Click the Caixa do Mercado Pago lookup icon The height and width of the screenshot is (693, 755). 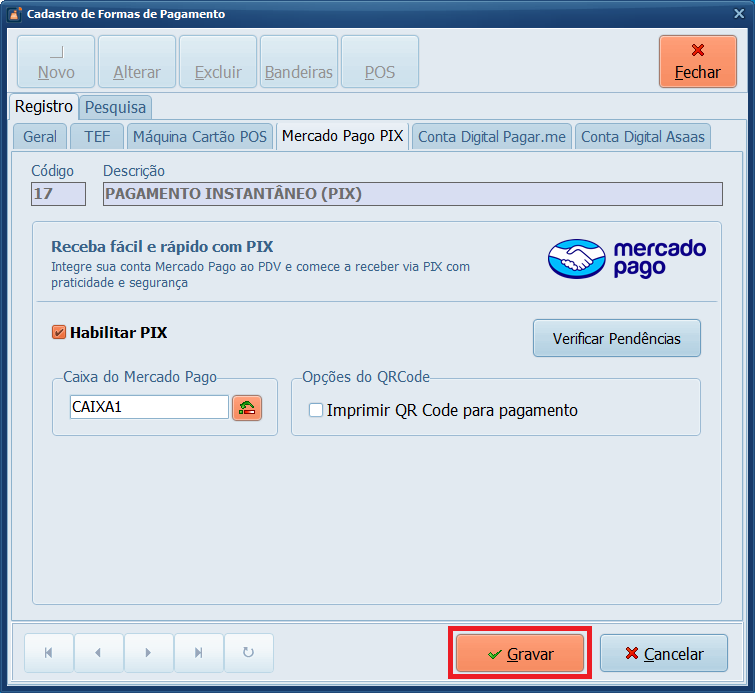pyautogui.click(x=246, y=407)
